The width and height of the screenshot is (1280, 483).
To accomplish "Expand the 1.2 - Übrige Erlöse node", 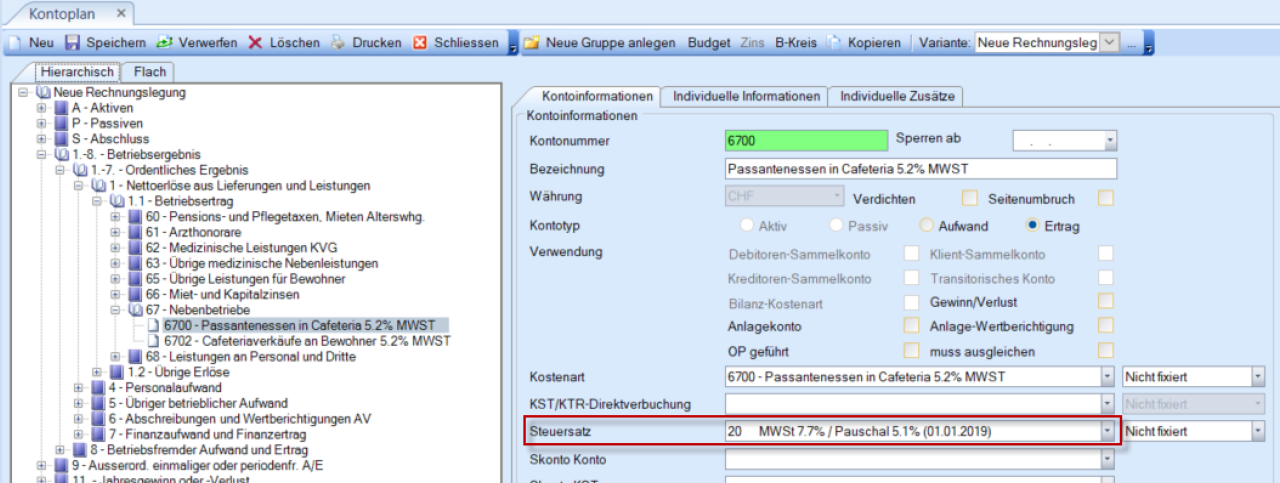I will [96, 372].
